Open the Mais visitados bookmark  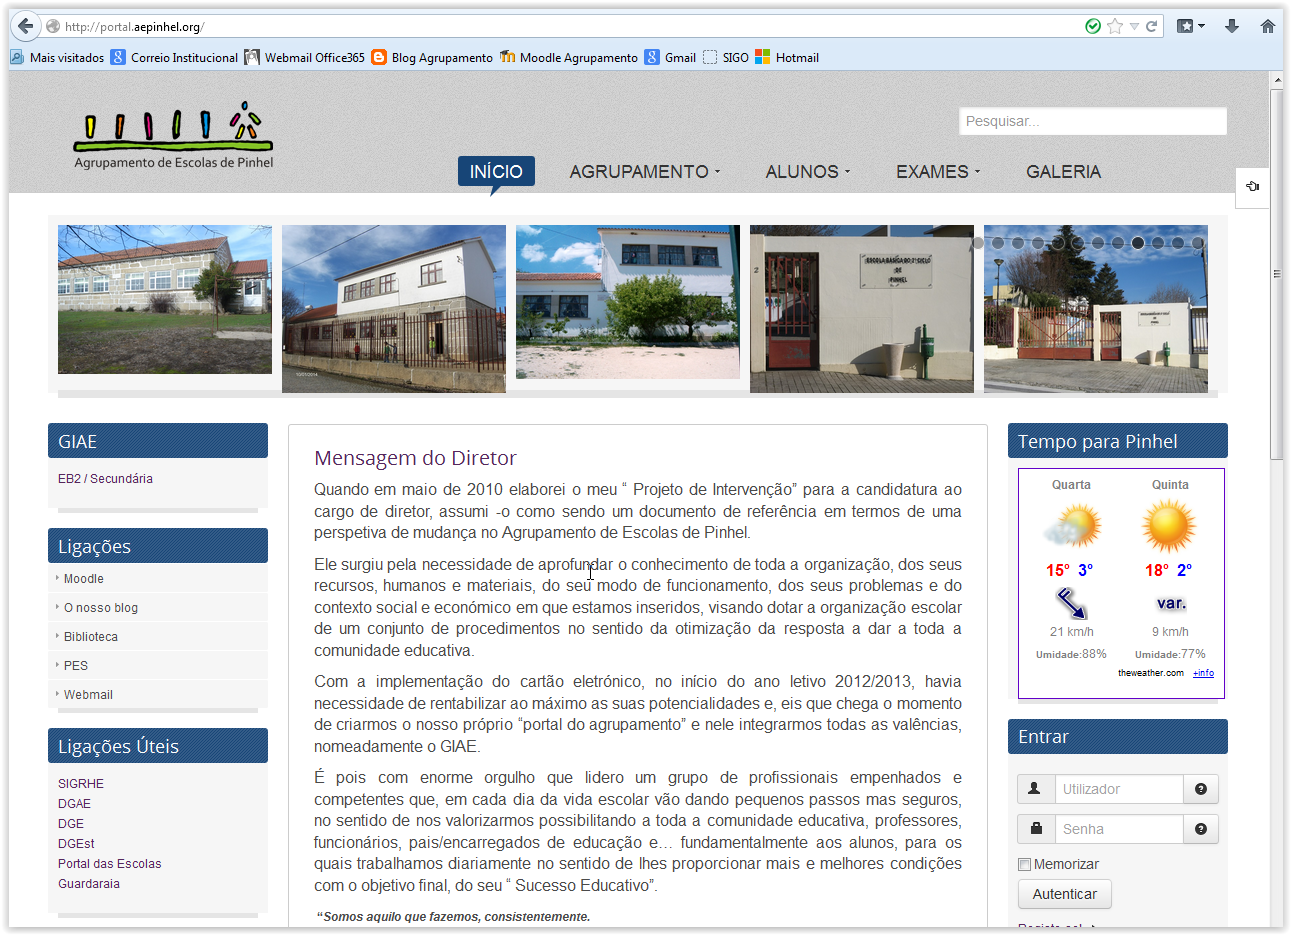[x=57, y=58]
